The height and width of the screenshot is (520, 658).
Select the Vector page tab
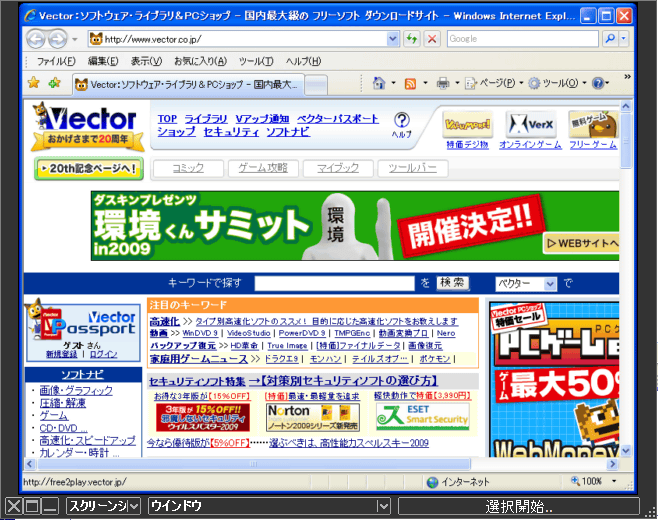pyautogui.click(x=188, y=84)
